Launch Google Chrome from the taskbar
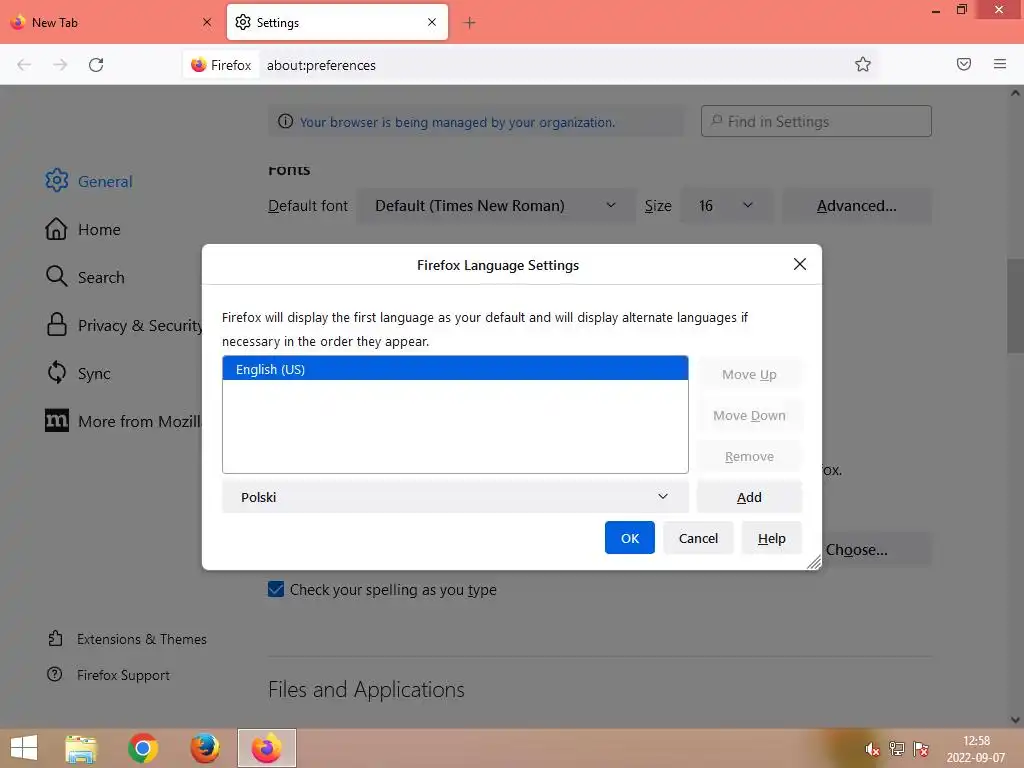The height and width of the screenshot is (768, 1024). point(143,748)
